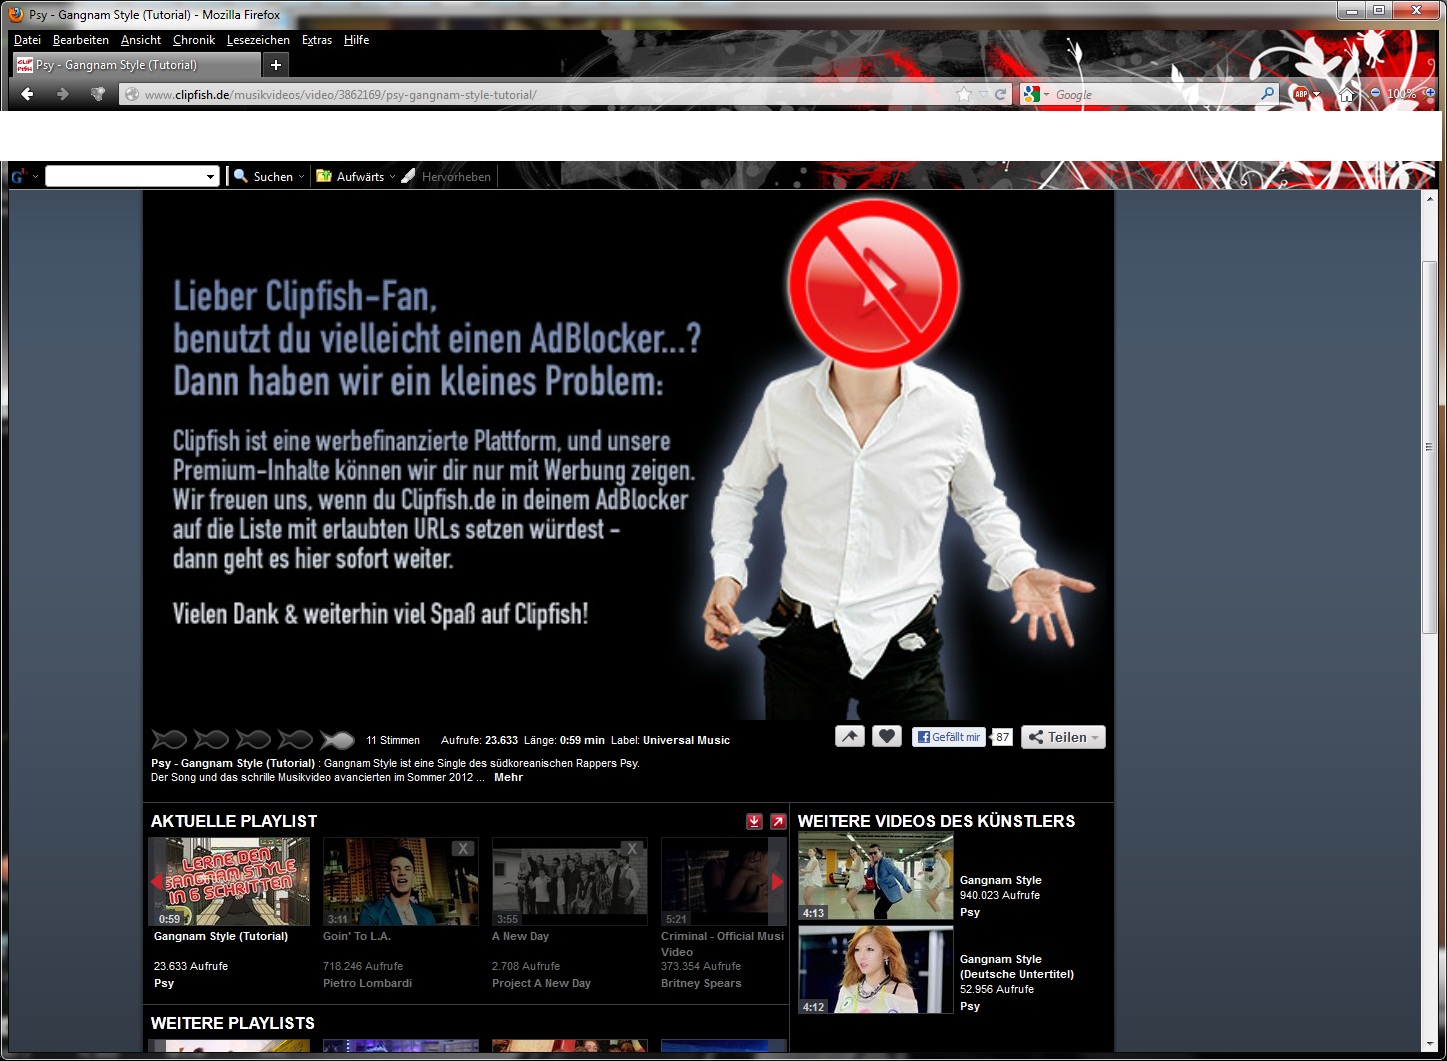
Task: Click the arrow recommend icon beside heart
Action: (850, 737)
